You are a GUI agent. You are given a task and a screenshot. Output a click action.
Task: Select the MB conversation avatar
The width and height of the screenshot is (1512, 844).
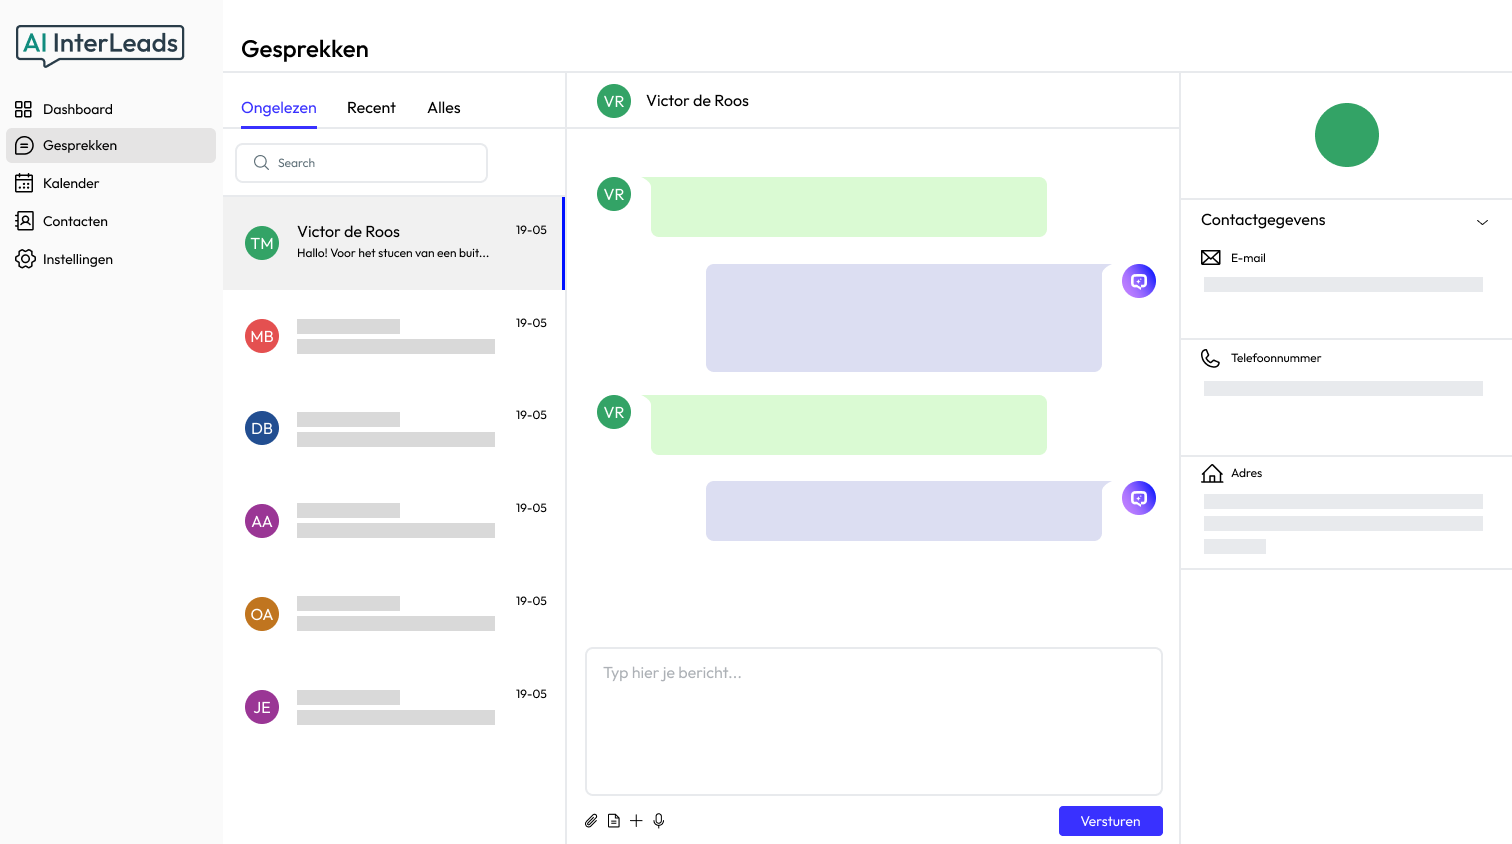click(262, 336)
